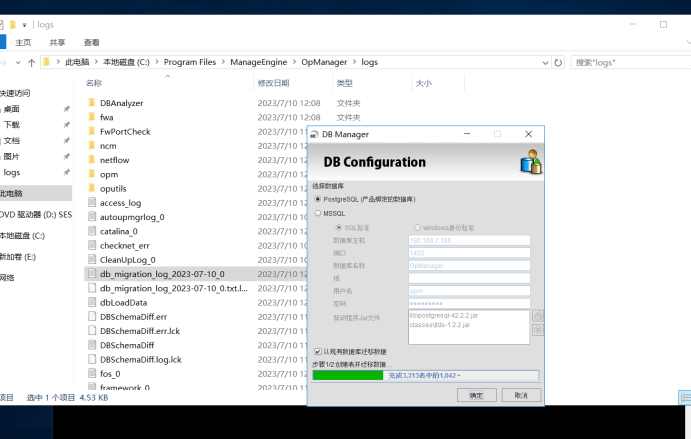Select file db_migration_log_2023-07-10_0
The image size is (691, 439).
pyautogui.click(x=162, y=274)
